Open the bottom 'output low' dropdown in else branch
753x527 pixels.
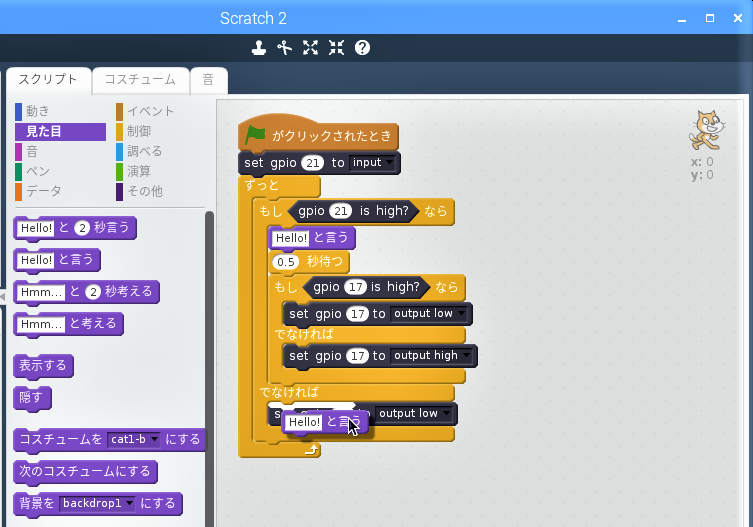(414, 413)
